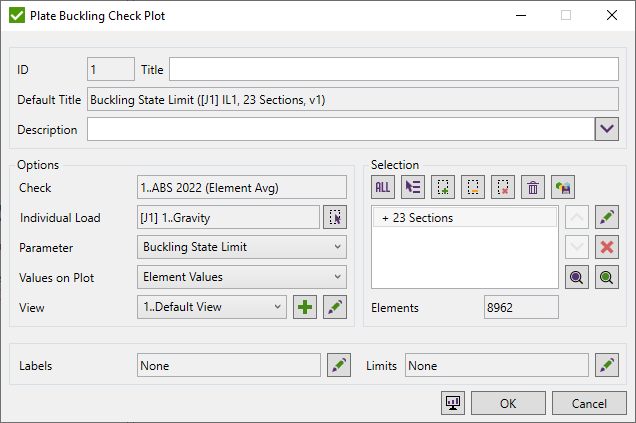This screenshot has height=423, width=636.
Task: Click the green plus icon beside View
Action: [x=305, y=307]
